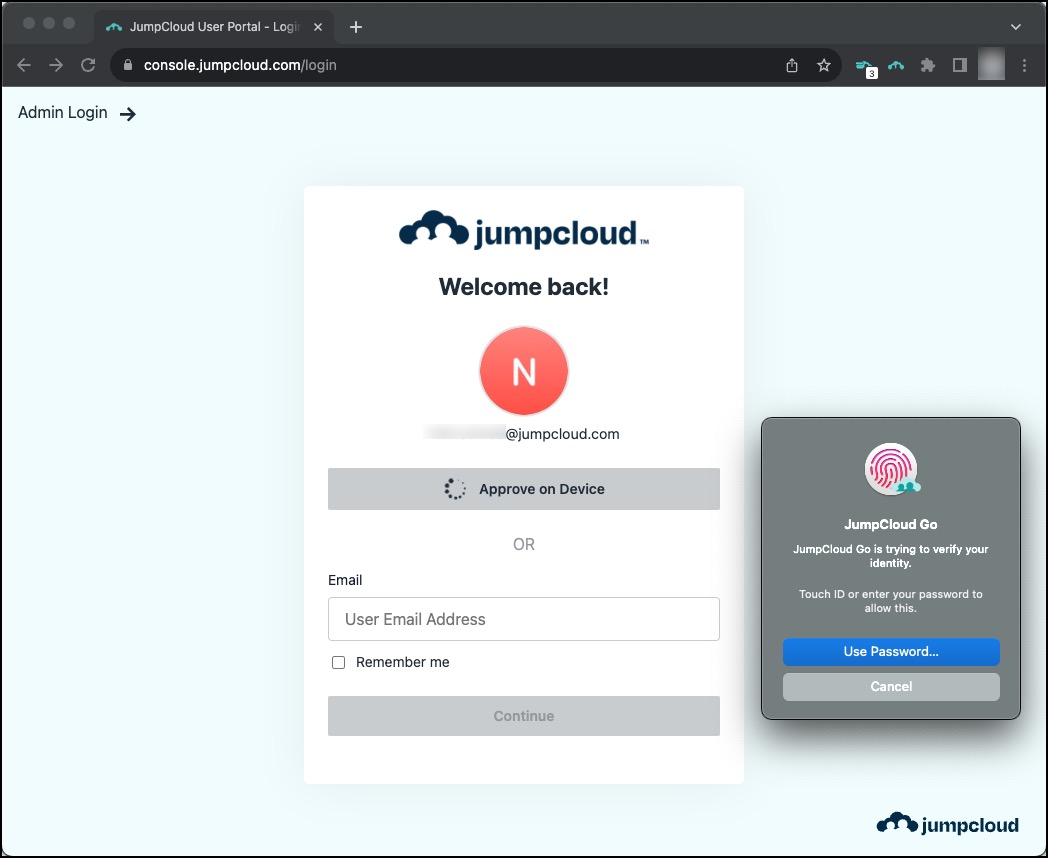The height and width of the screenshot is (858, 1048).
Task: Click the square extension icon in the toolbar
Action: 959,65
